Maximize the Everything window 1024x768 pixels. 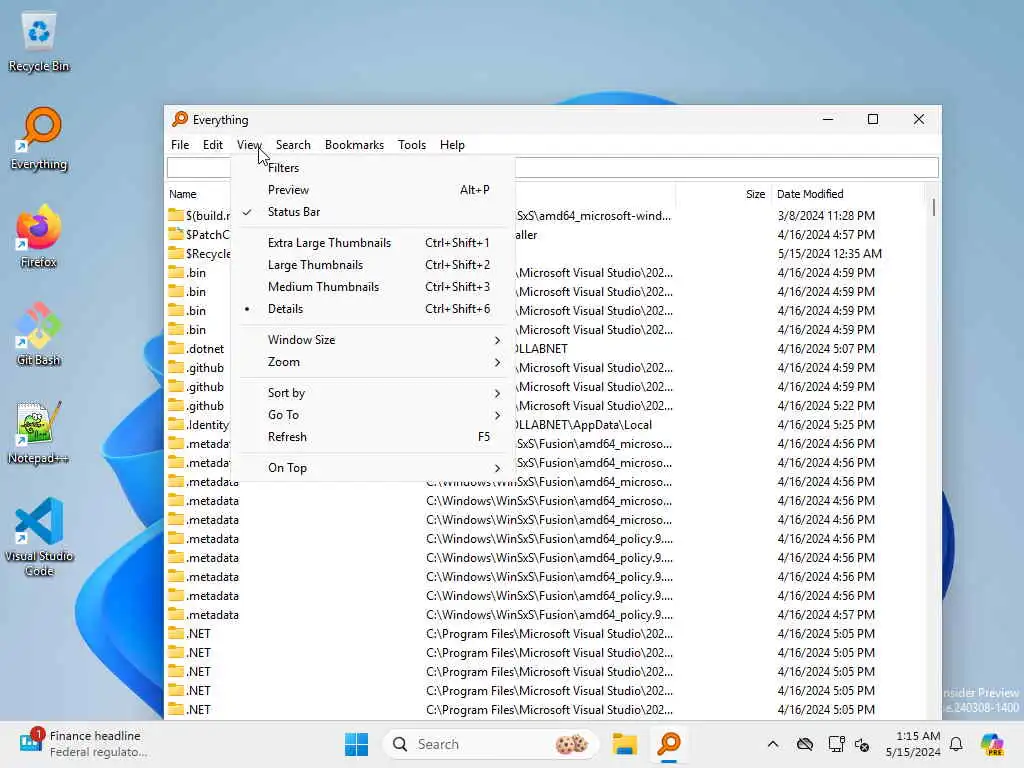pyautogui.click(x=872, y=119)
